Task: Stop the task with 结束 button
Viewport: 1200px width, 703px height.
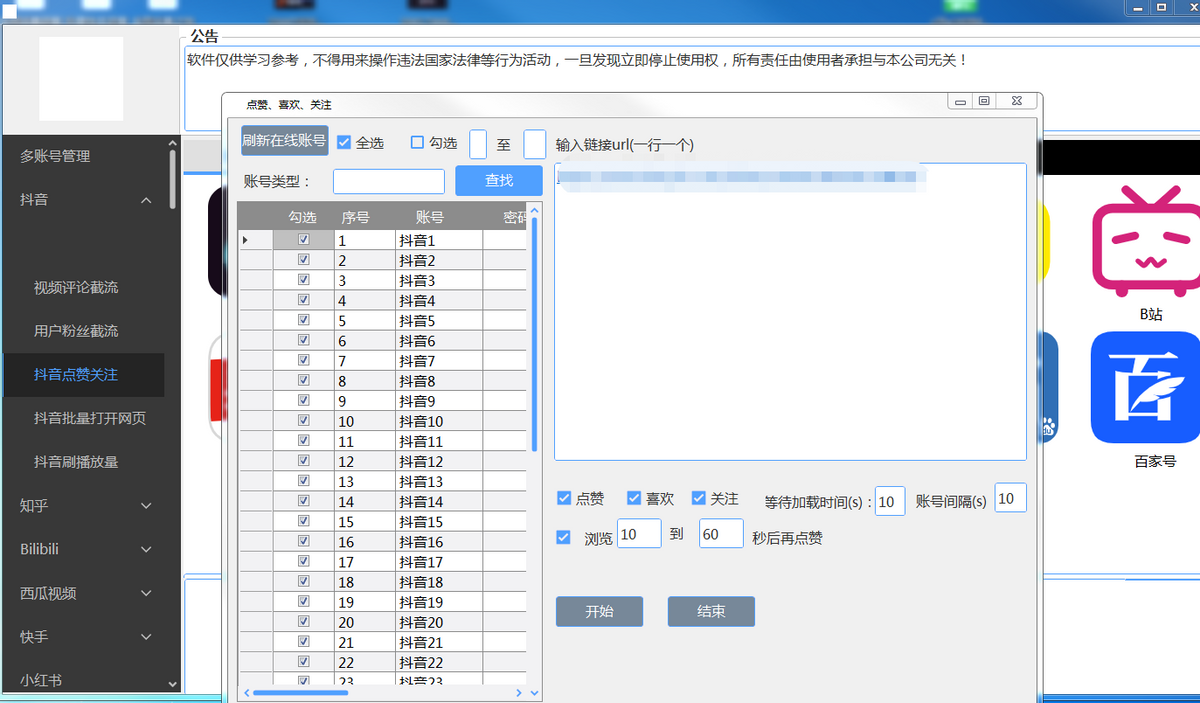Action: (711, 611)
